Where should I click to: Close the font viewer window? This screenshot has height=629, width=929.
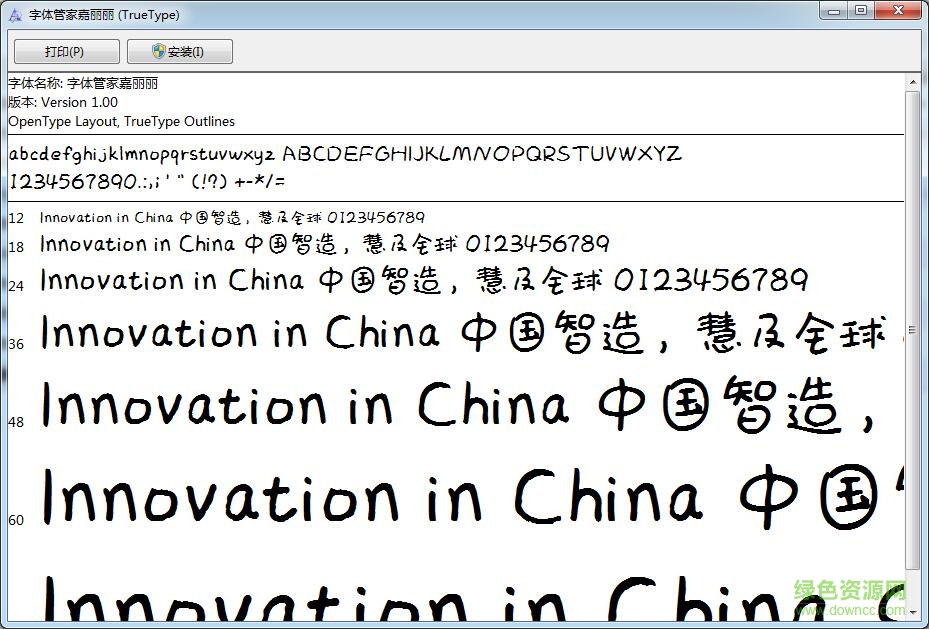[x=898, y=11]
